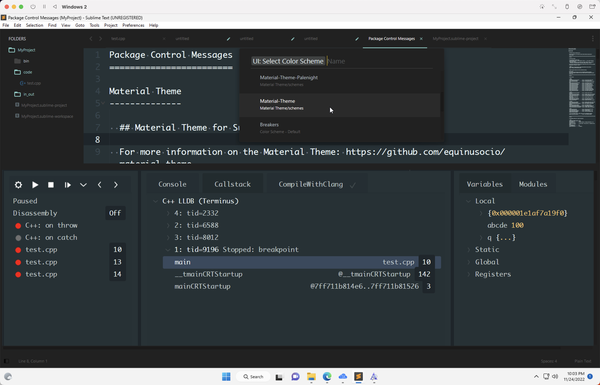Click Spaces: 4 indentation in status bar
600x385 pixels.
coord(549,361)
